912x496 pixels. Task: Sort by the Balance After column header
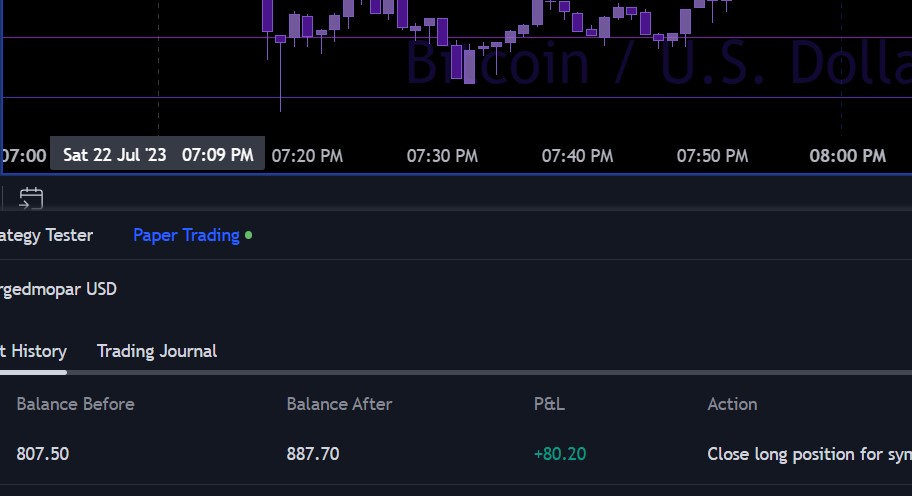pos(339,404)
